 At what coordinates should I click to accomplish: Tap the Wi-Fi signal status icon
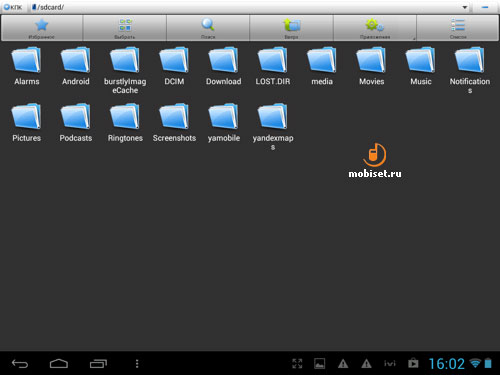(475, 363)
